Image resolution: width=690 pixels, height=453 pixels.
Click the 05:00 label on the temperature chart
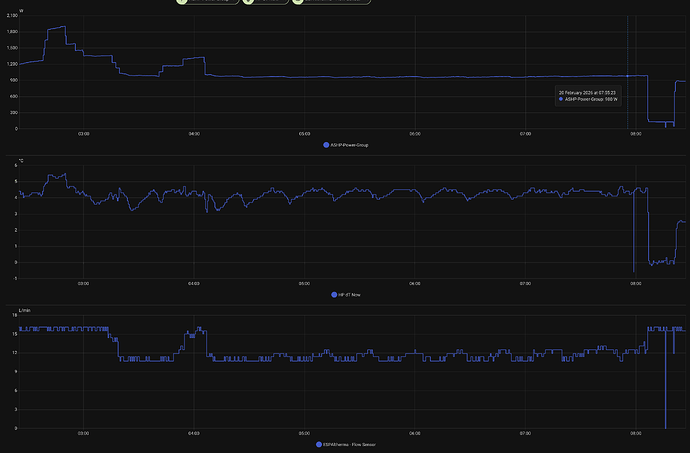[x=304, y=283]
